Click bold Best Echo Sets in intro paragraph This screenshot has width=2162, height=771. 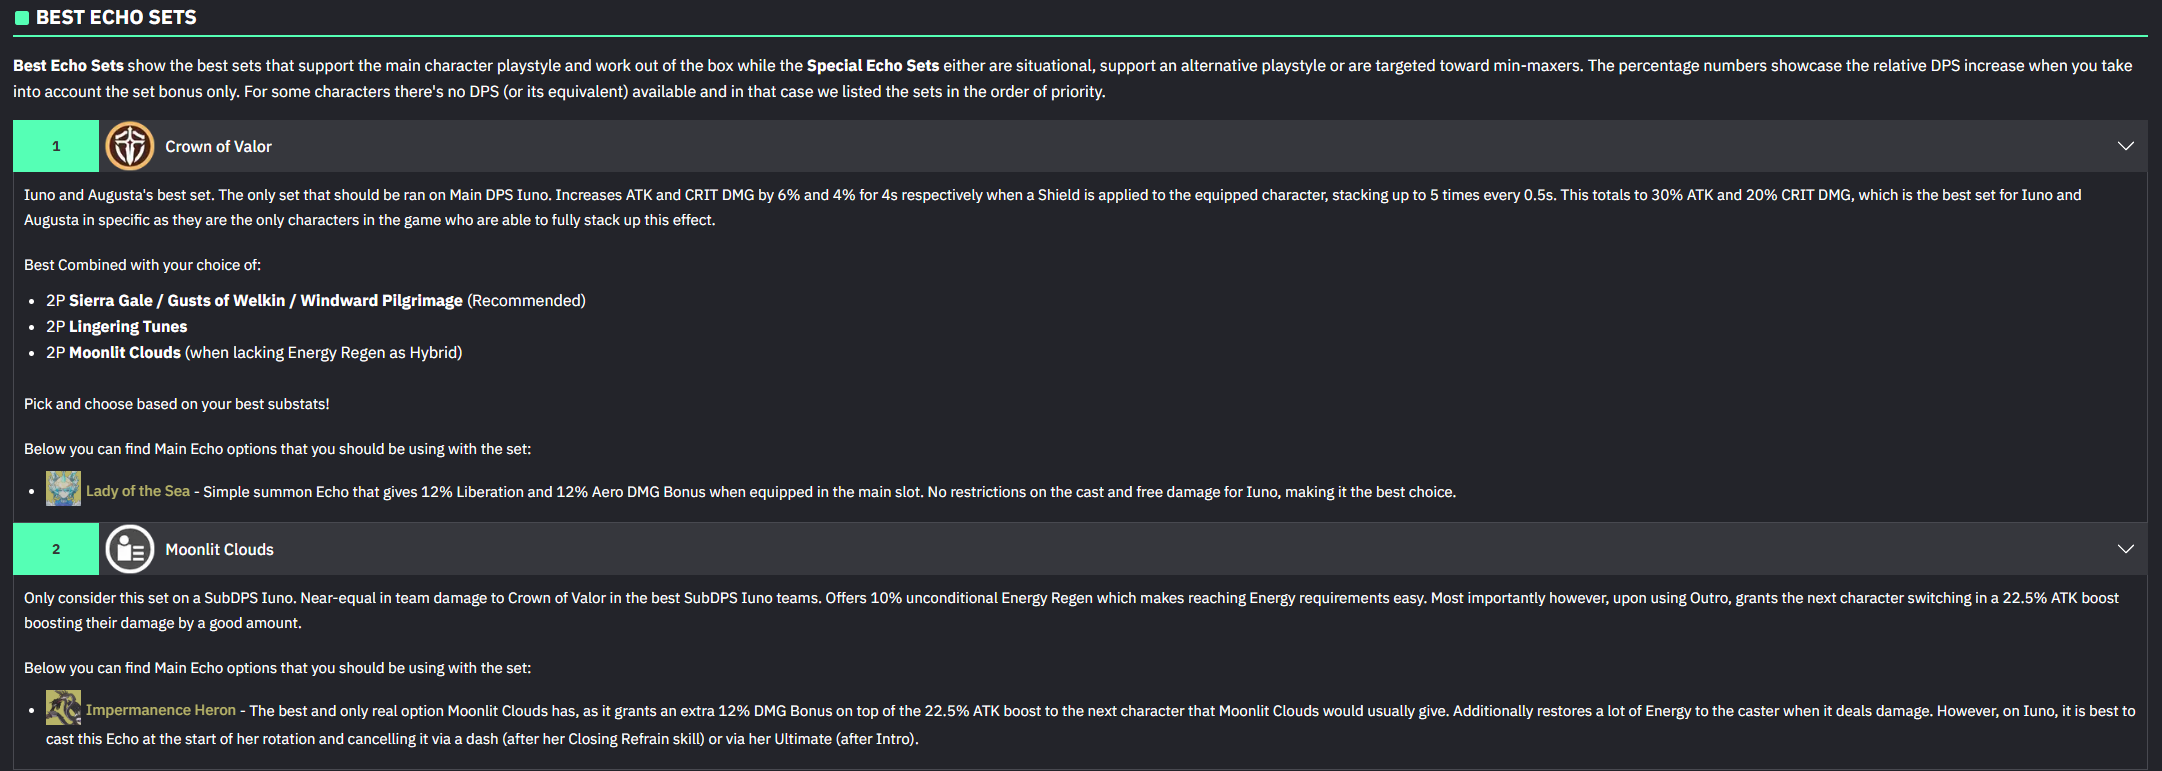click(x=68, y=66)
